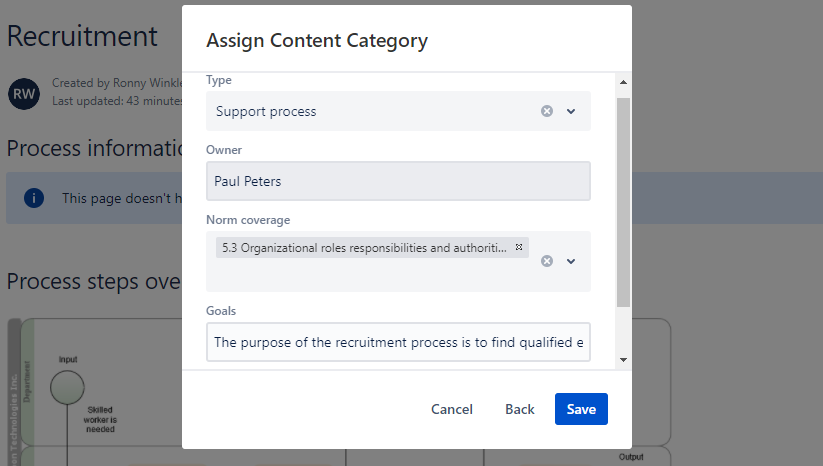Click the RW user avatar
The image size is (823, 466).
point(23,94)
